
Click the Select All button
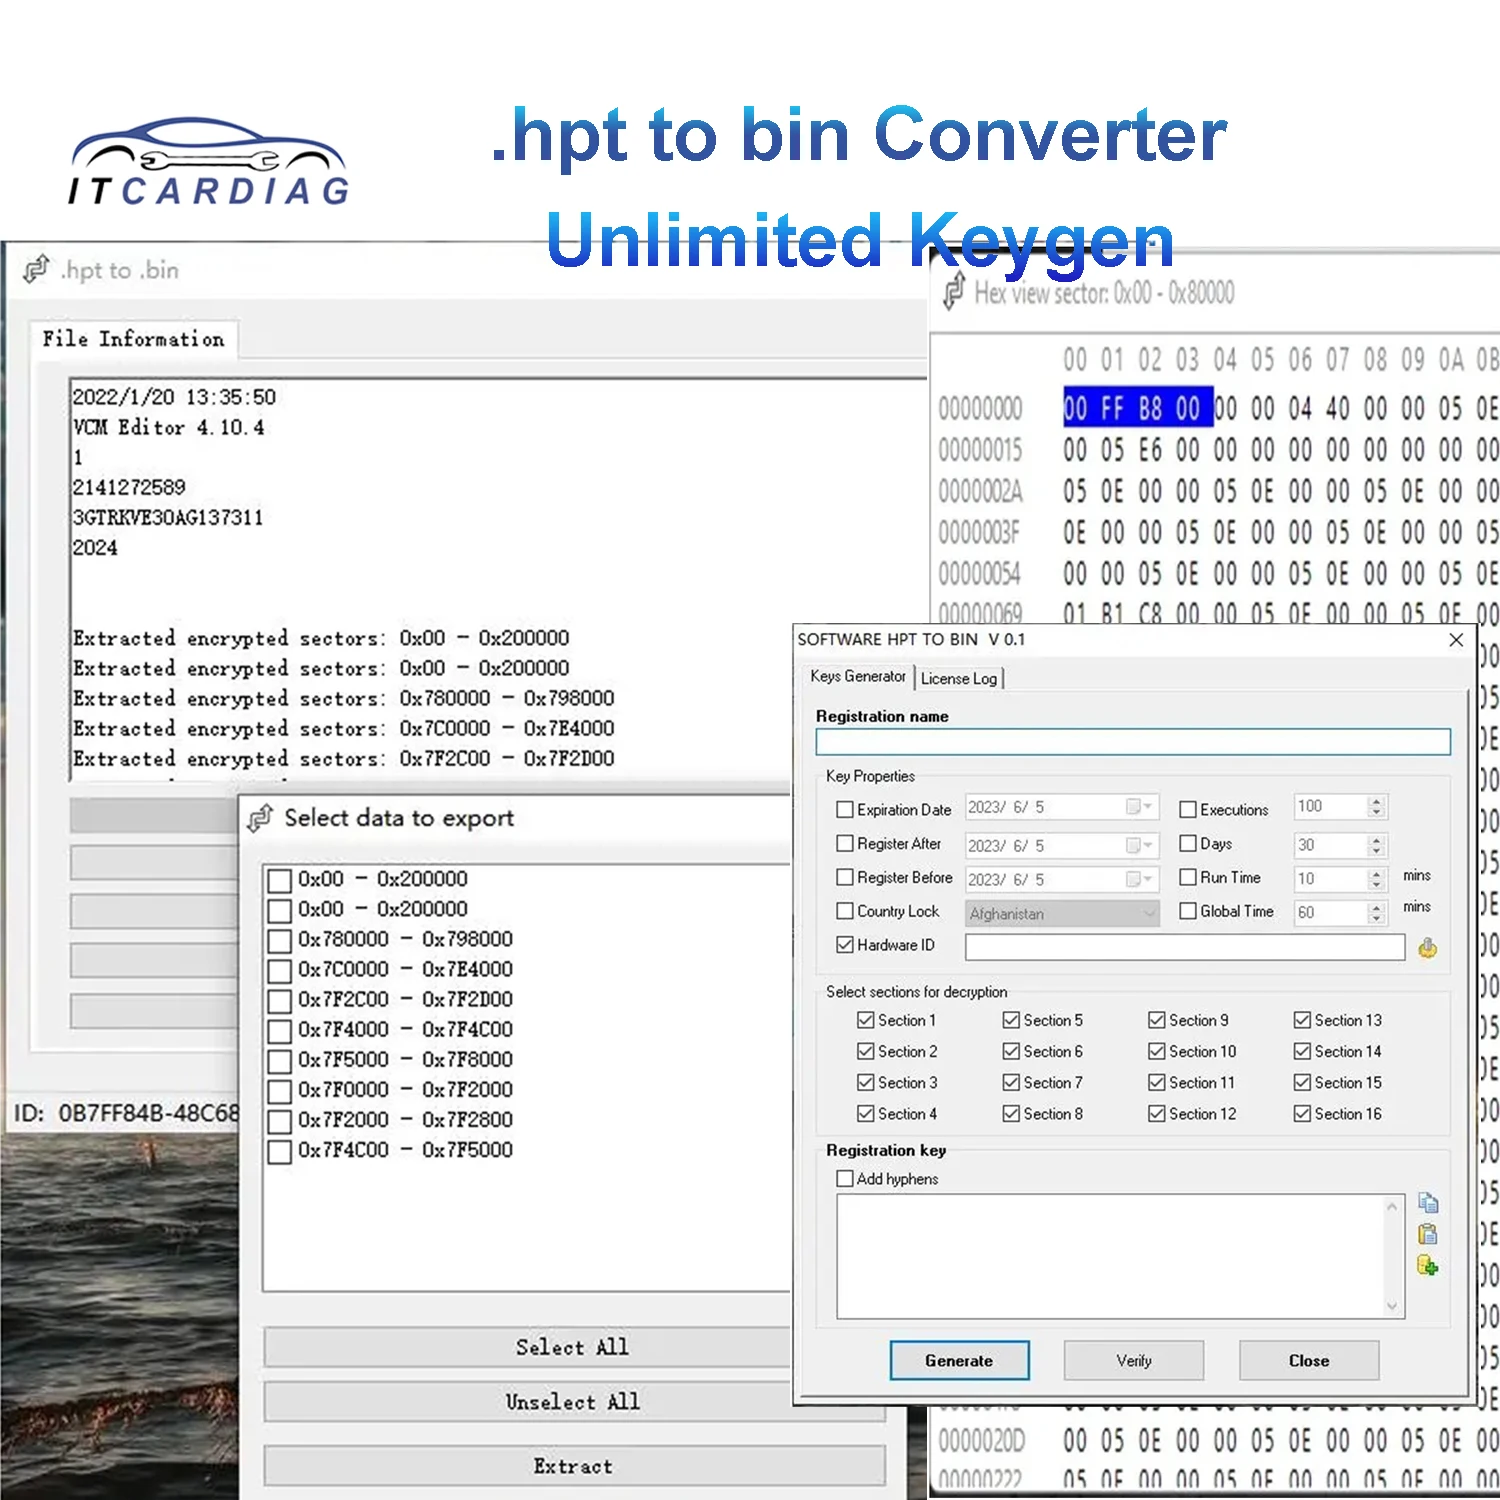(572, 1347)
